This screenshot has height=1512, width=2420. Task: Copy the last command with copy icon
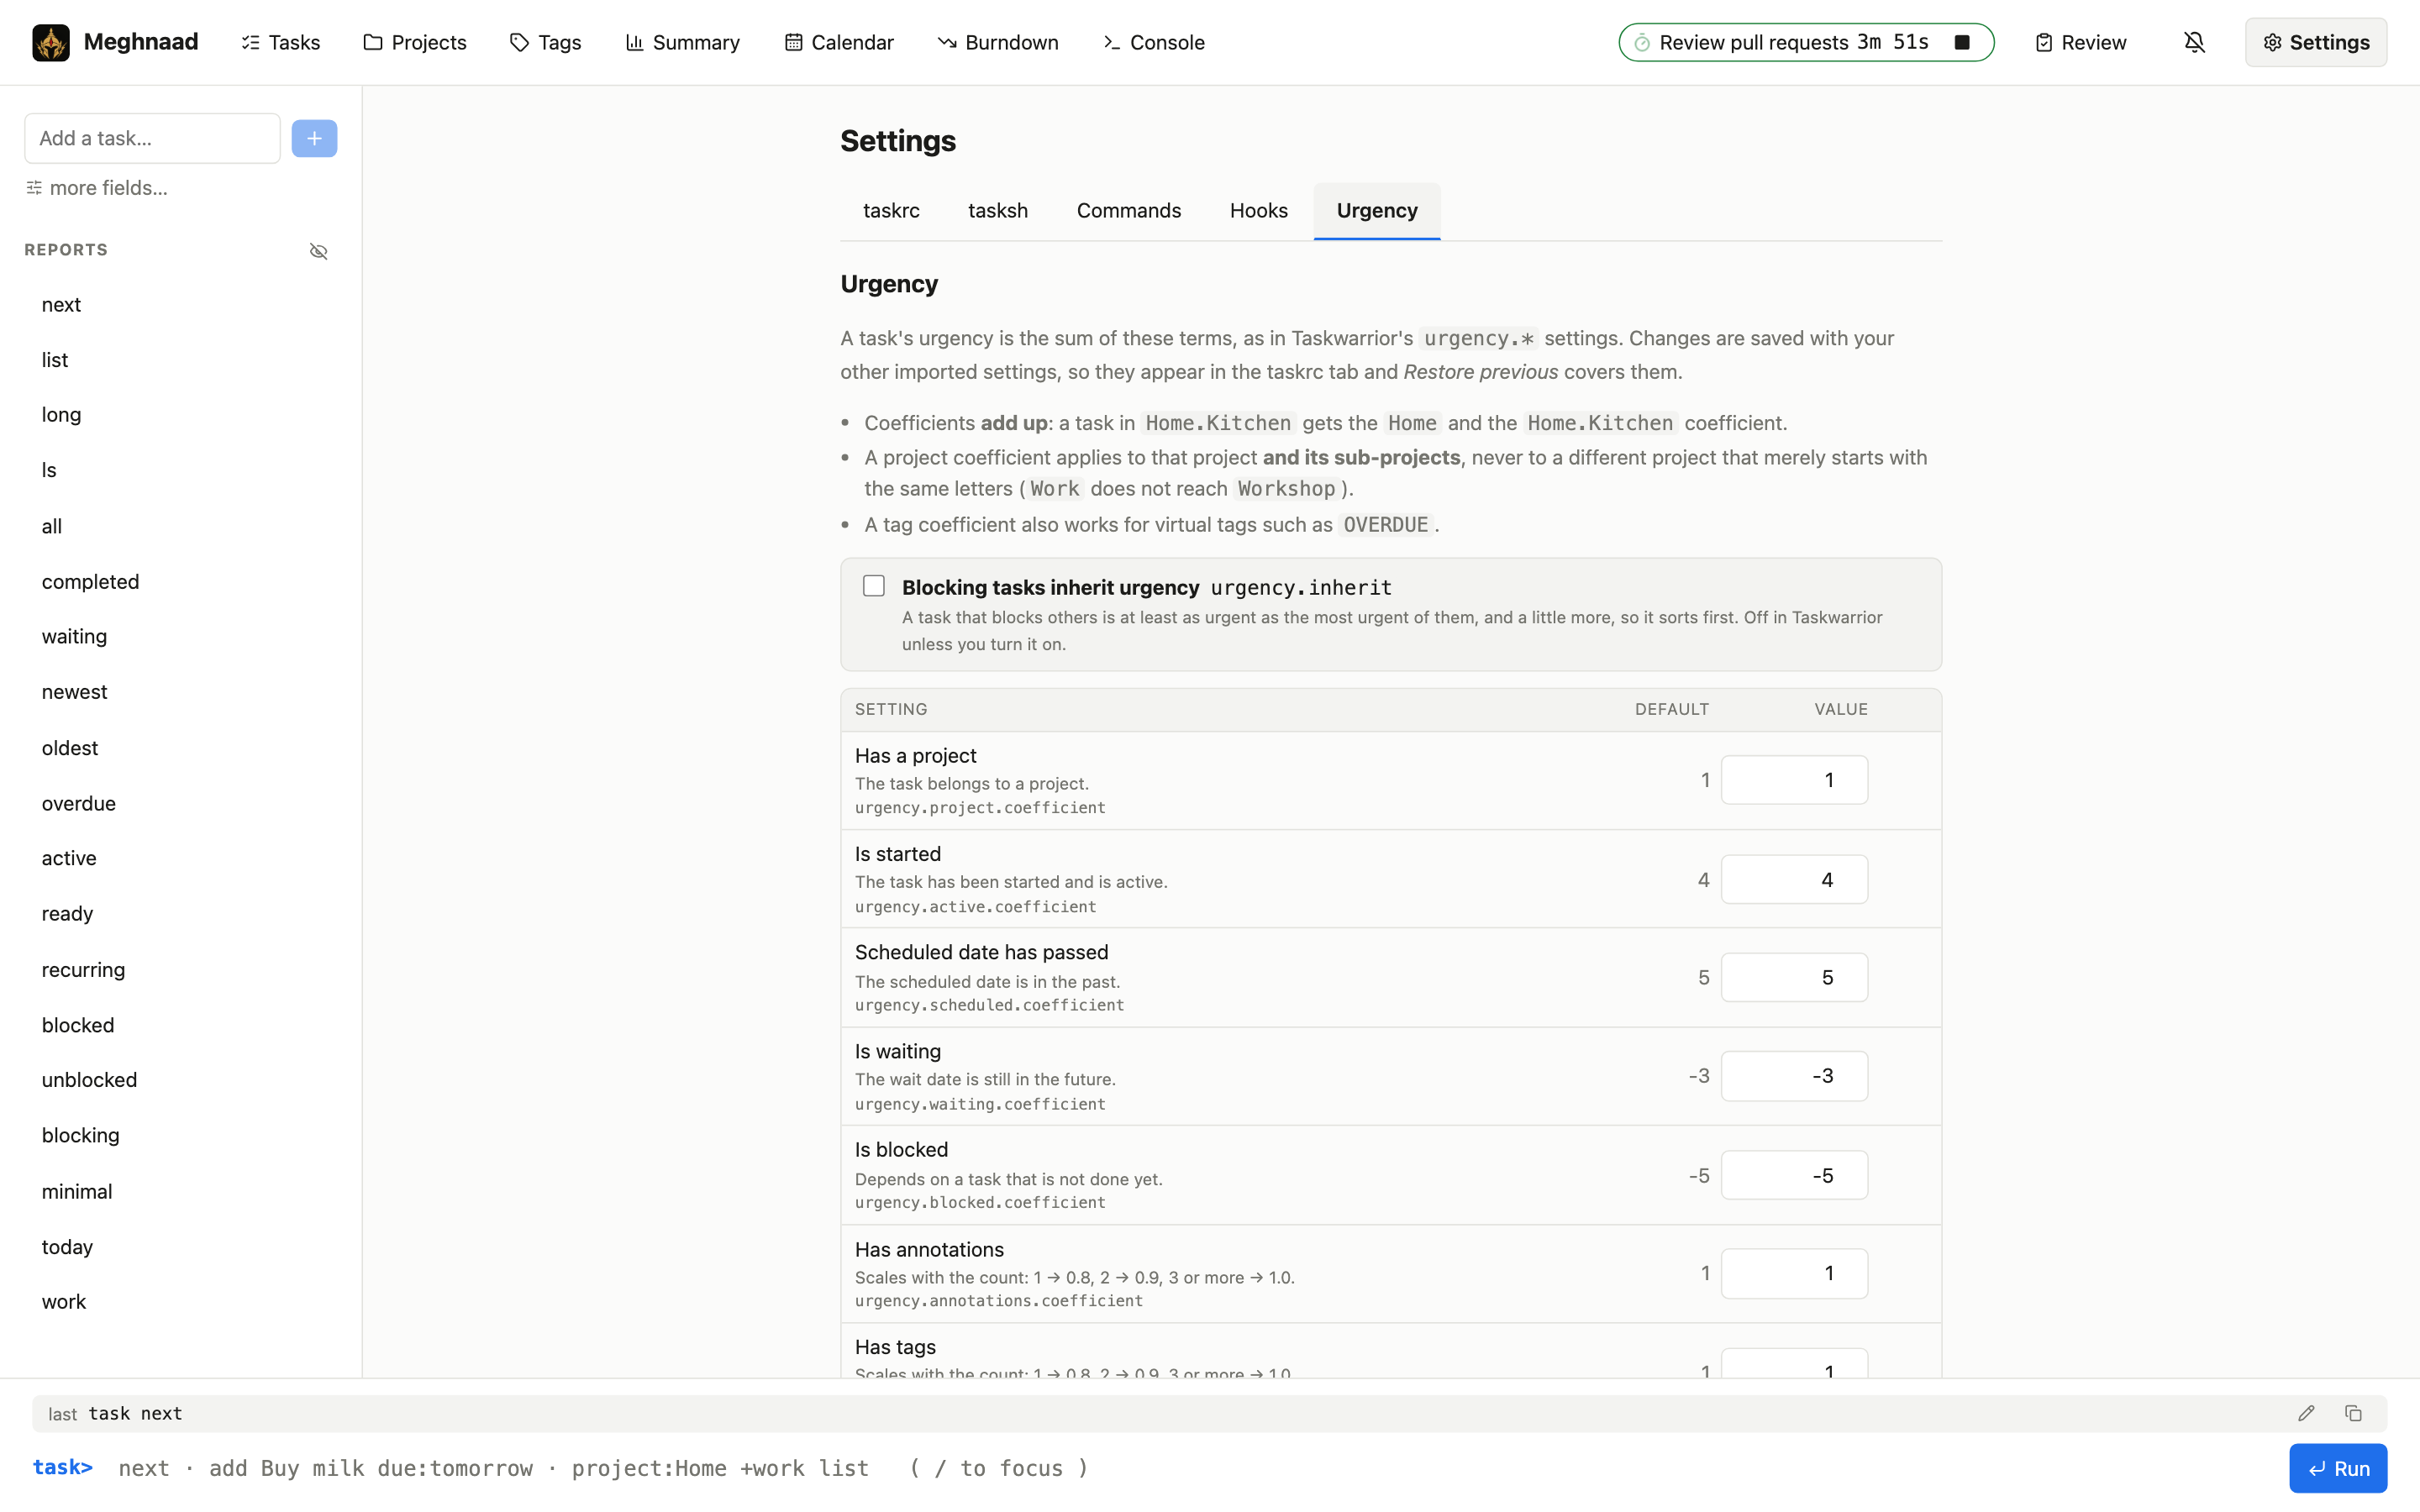point(2353,1413)
